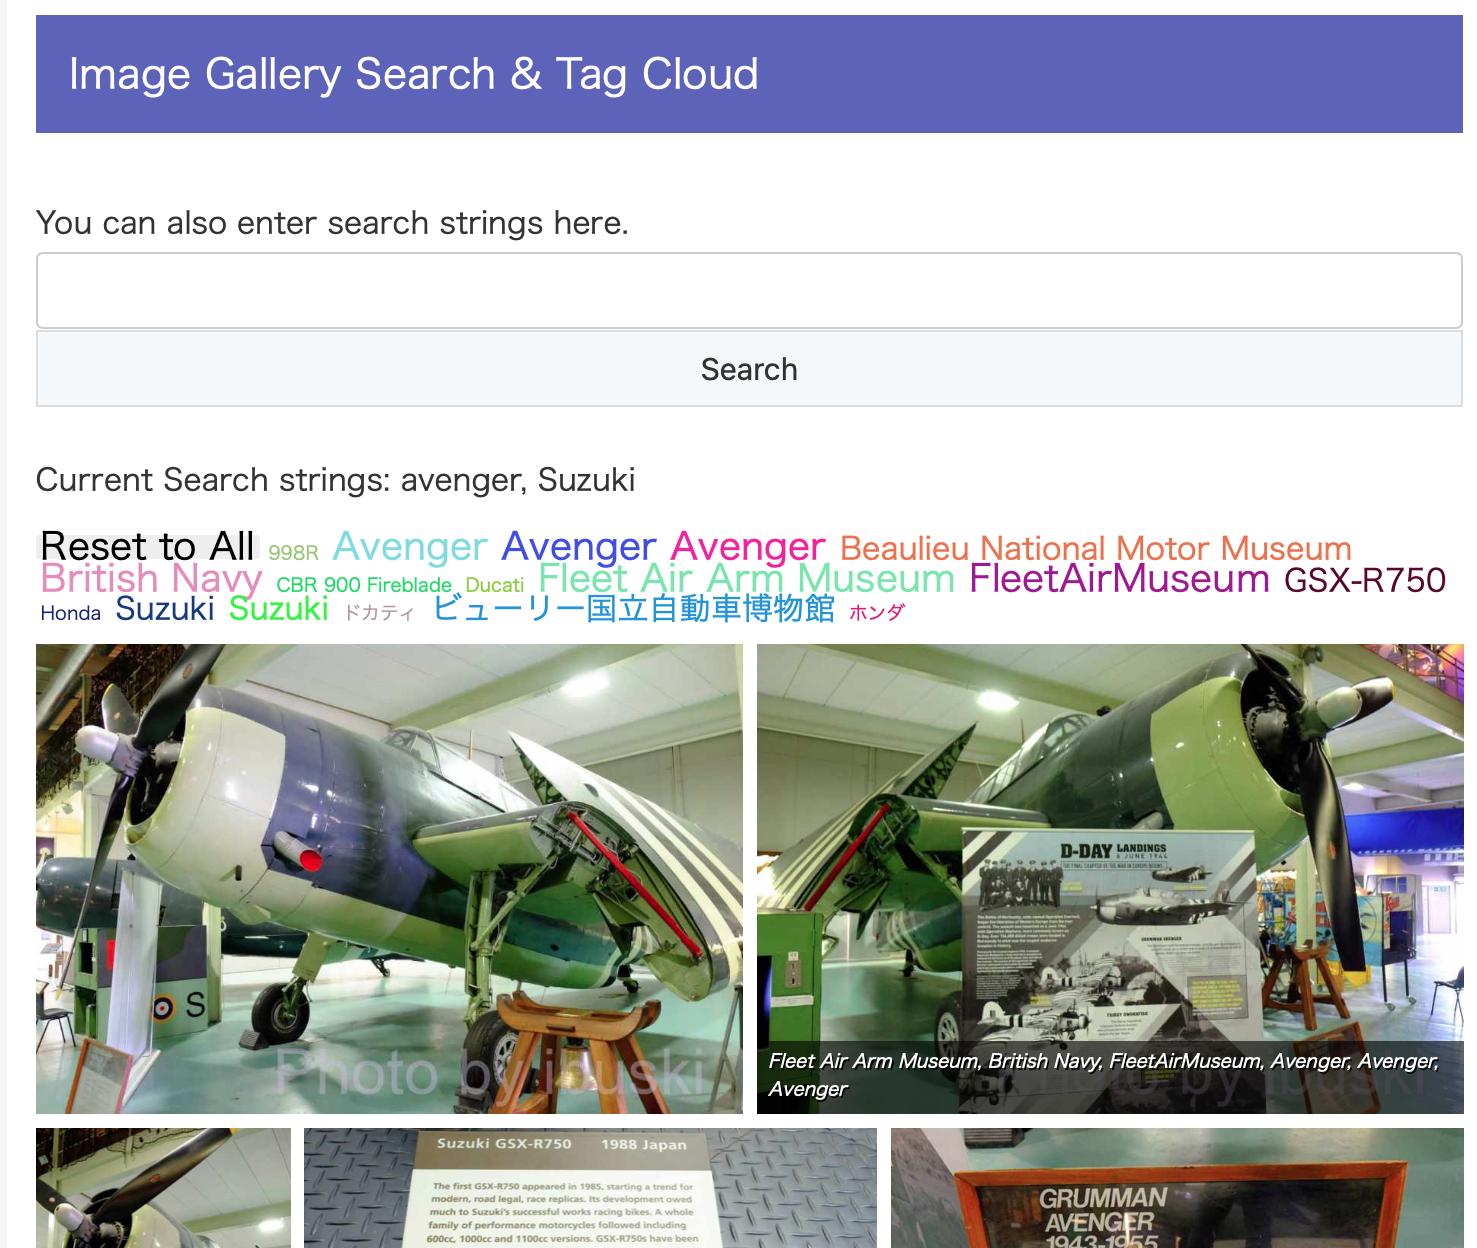Screen dimensions: 1477x1248
Task: Select the dark blue Suzuki tag
Action: point(165,608)
